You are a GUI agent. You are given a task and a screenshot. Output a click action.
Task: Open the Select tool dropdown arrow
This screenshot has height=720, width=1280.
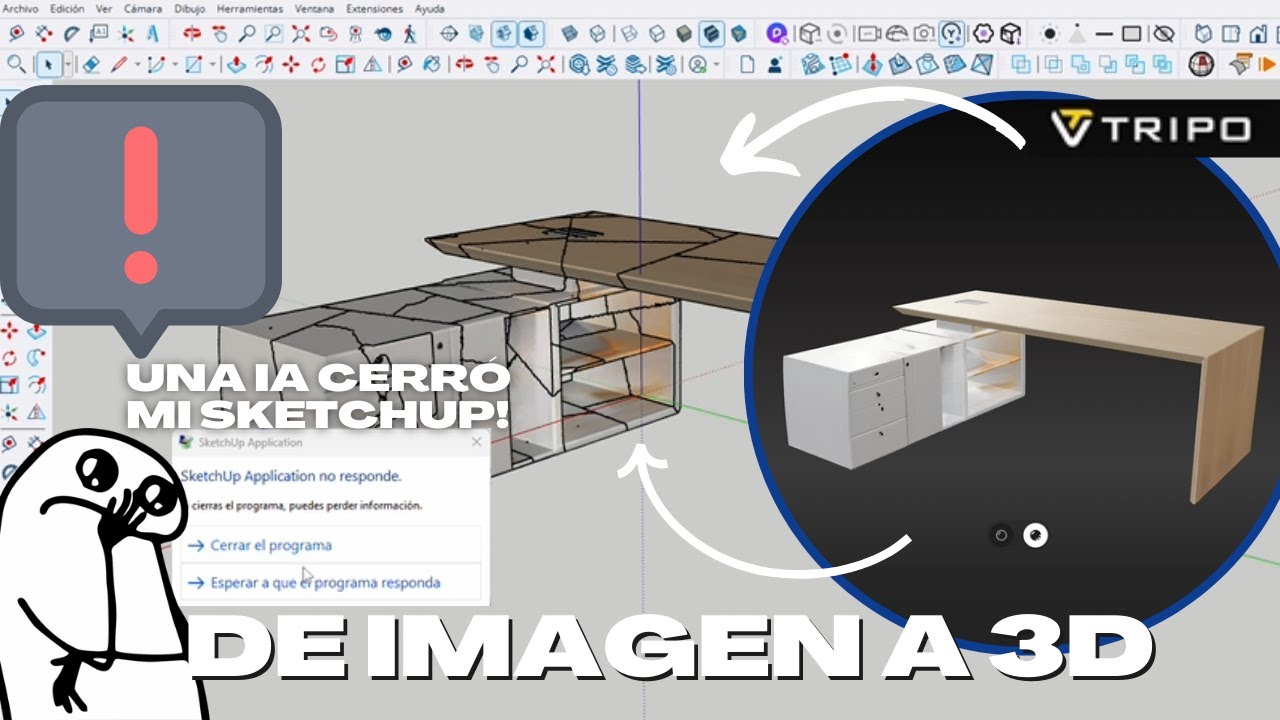click(x=68, y=65)
